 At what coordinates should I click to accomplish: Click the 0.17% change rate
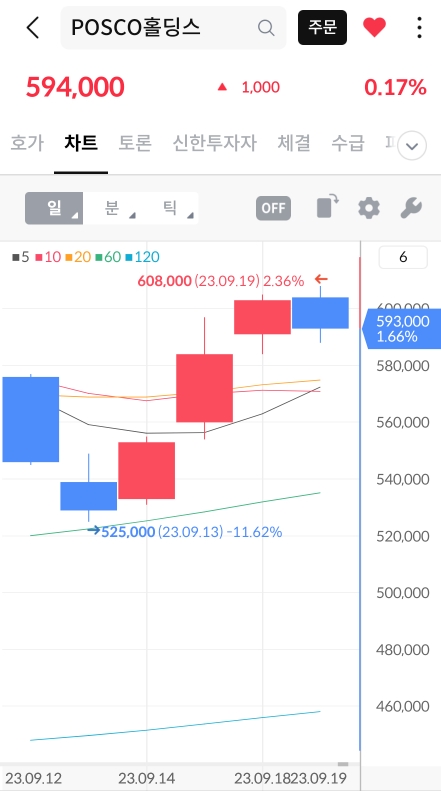395,87
